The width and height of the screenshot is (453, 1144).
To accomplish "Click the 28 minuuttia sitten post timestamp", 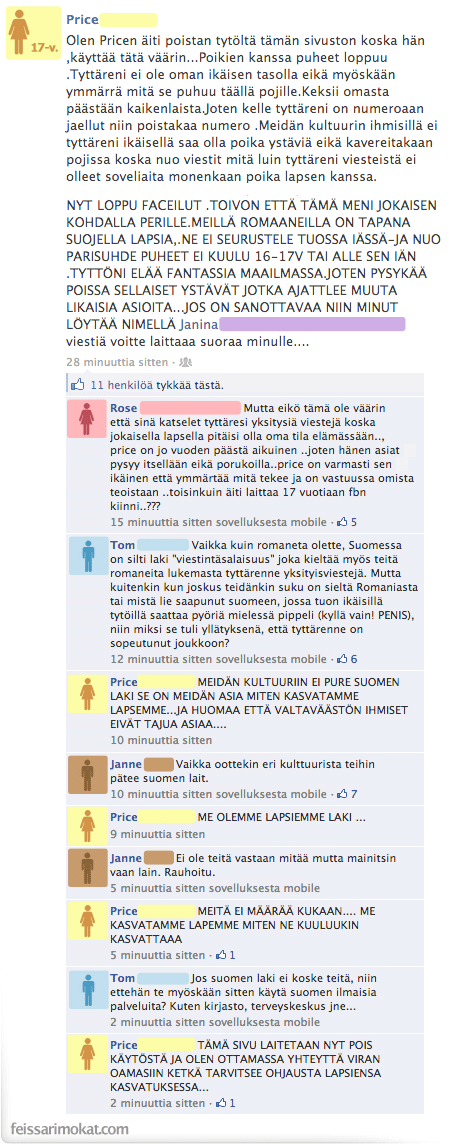I will point(116,362).
